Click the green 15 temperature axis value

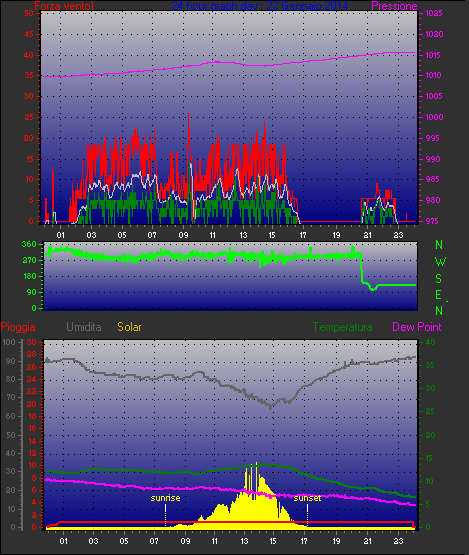pos(429,458)
